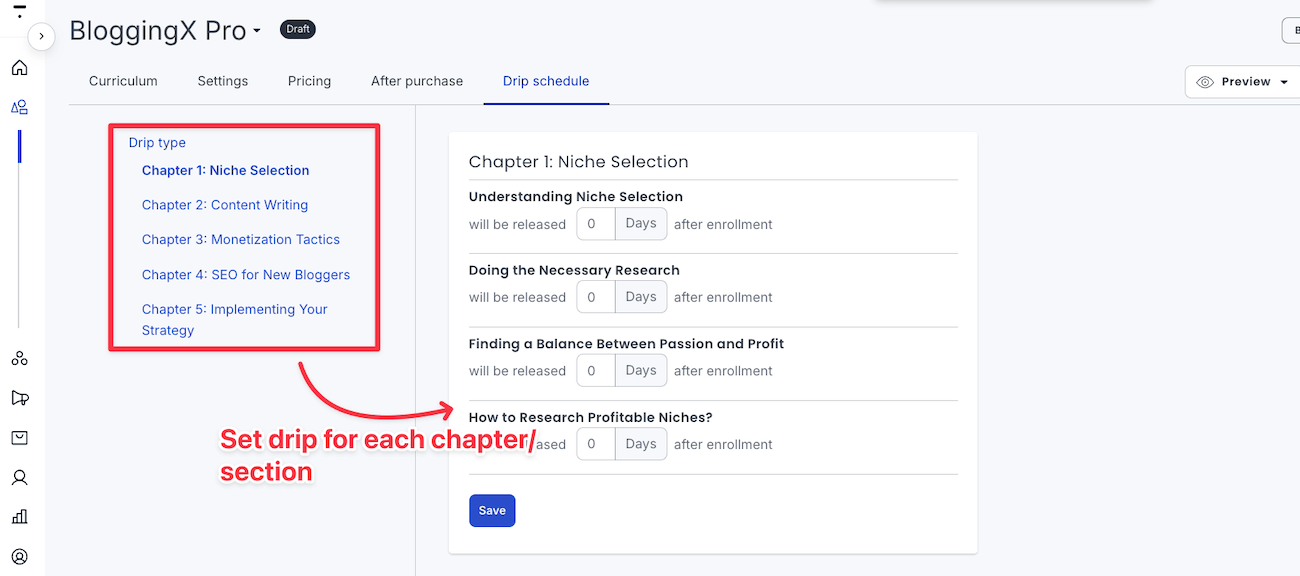Select Chapter 4: SEO for New Bloggers
The height and width of the screenshot is (576, 1300).
246,275
